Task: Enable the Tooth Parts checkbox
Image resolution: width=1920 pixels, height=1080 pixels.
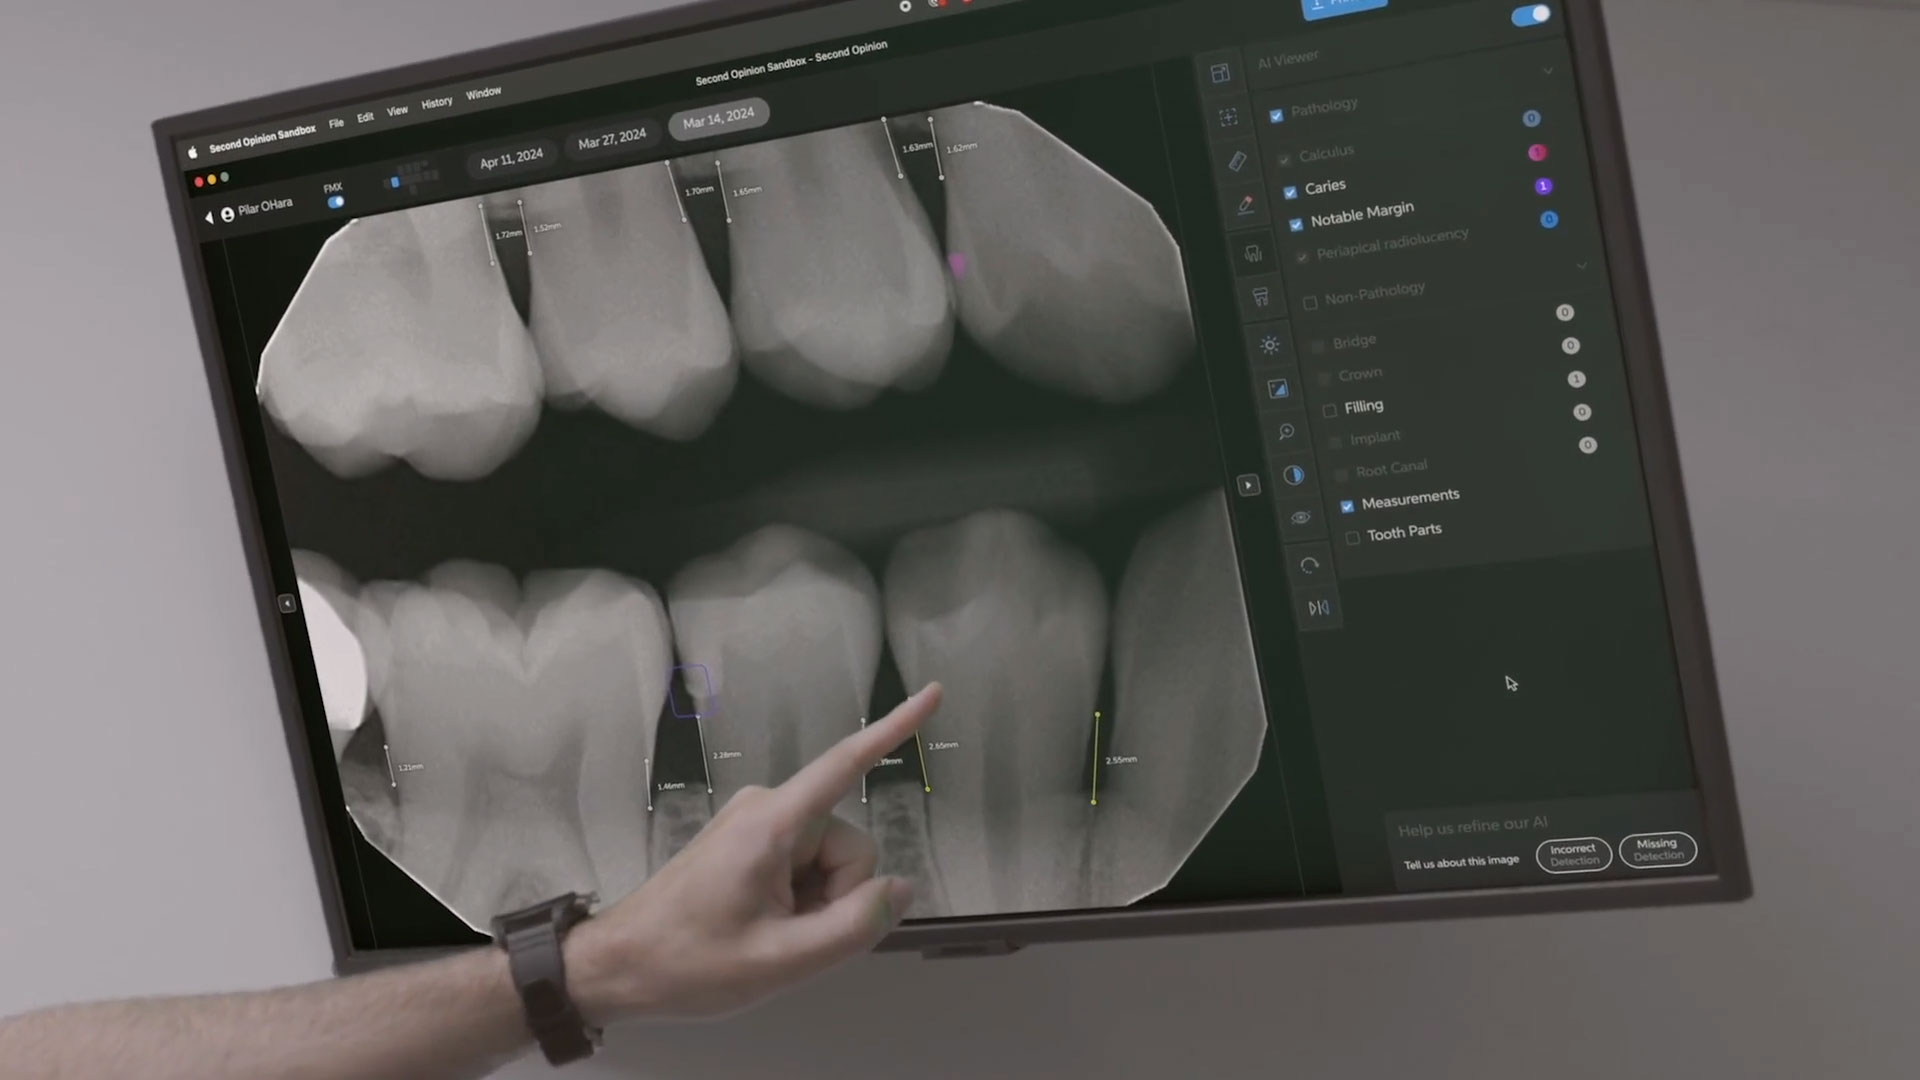Action: 1352,538
